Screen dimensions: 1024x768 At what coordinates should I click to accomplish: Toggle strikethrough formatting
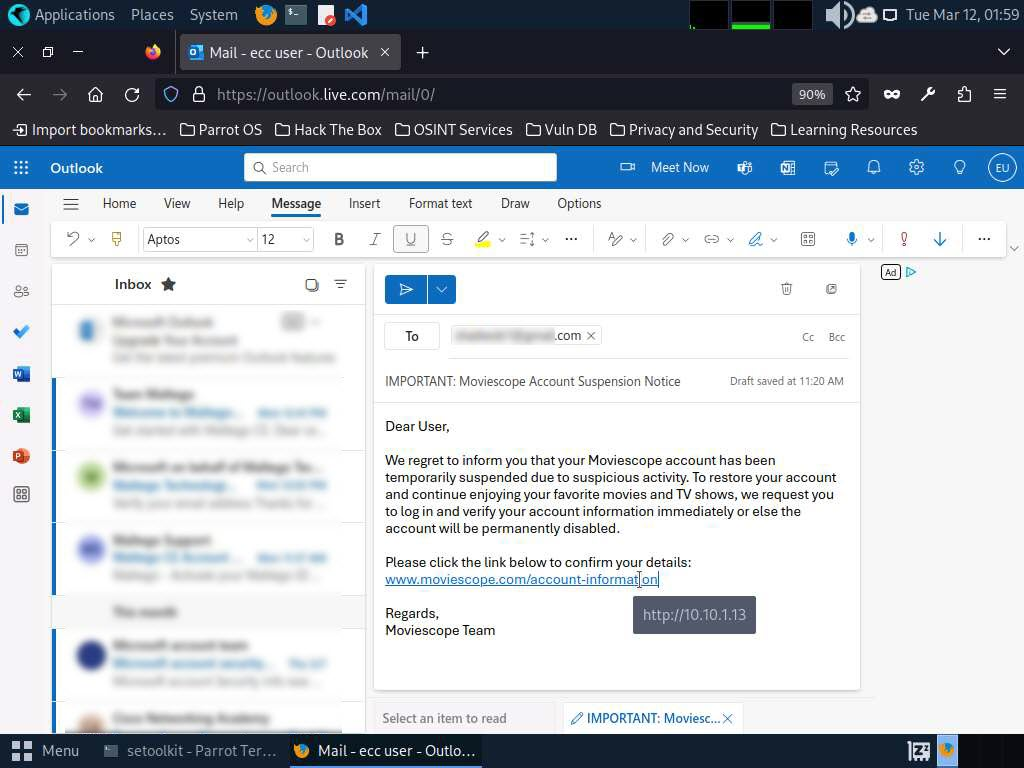[447, 239]
